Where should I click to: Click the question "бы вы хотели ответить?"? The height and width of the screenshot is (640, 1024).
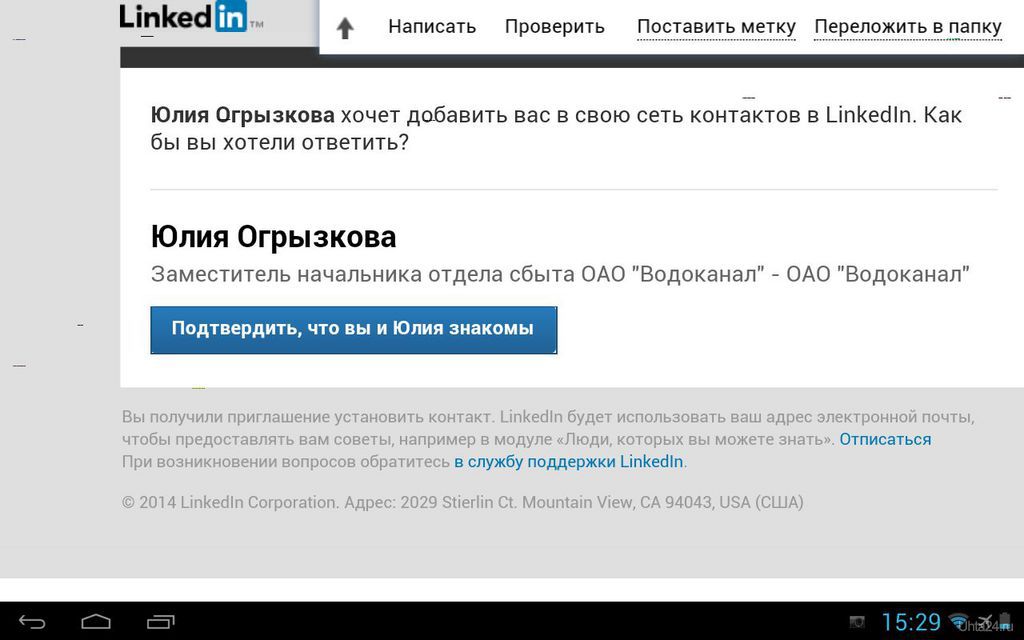[x=280, y=142]
